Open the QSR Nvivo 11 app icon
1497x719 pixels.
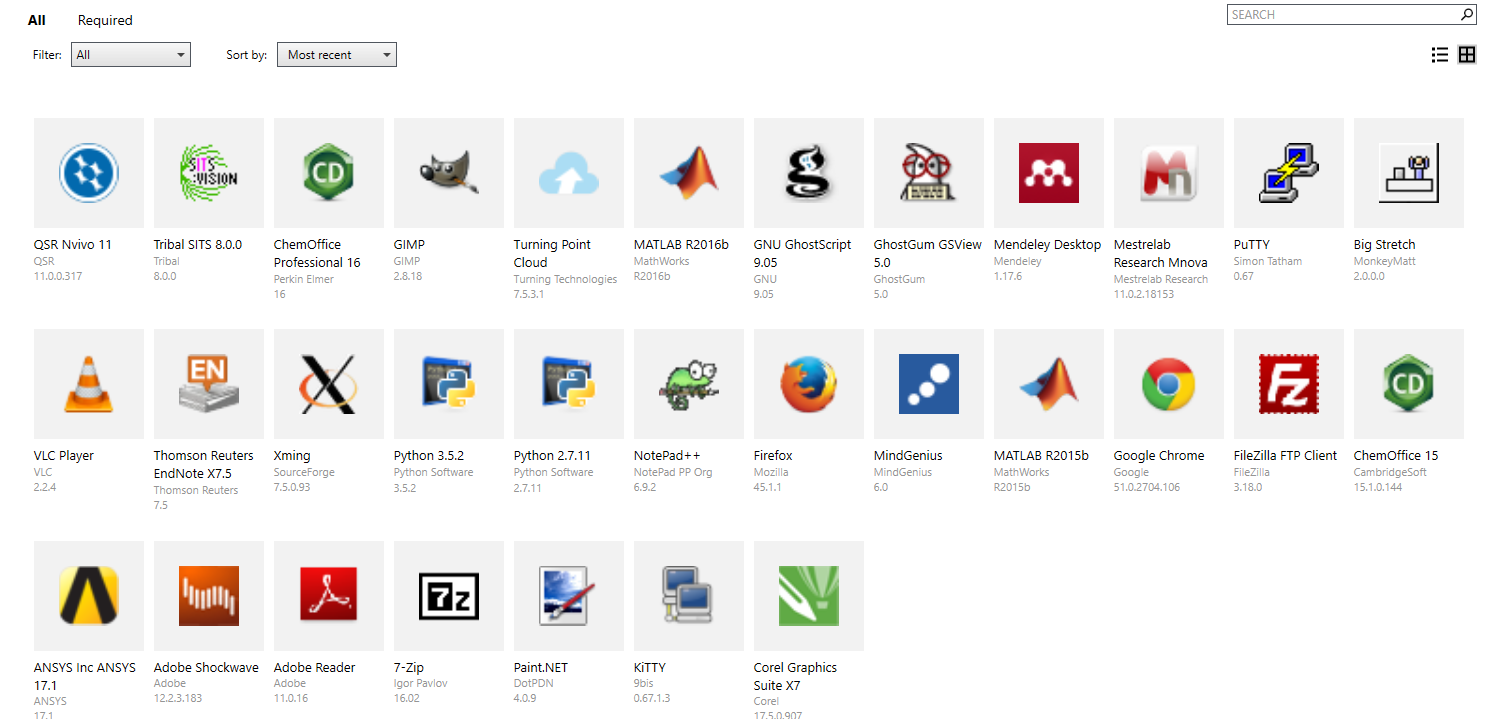point(89,173)
